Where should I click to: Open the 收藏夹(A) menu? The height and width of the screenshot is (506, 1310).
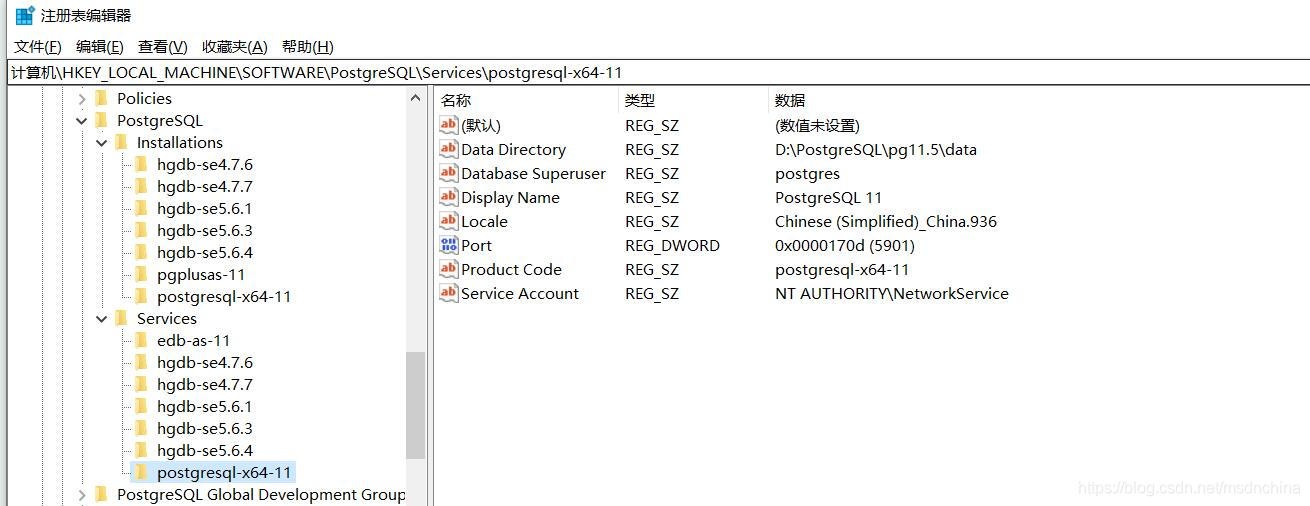[x=235, y=47]
